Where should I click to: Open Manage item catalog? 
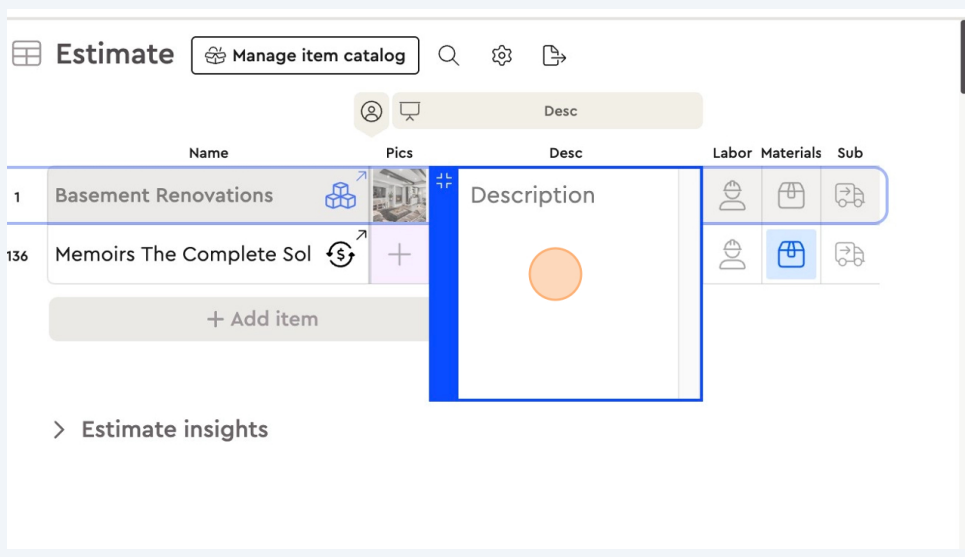pos(305,56)
